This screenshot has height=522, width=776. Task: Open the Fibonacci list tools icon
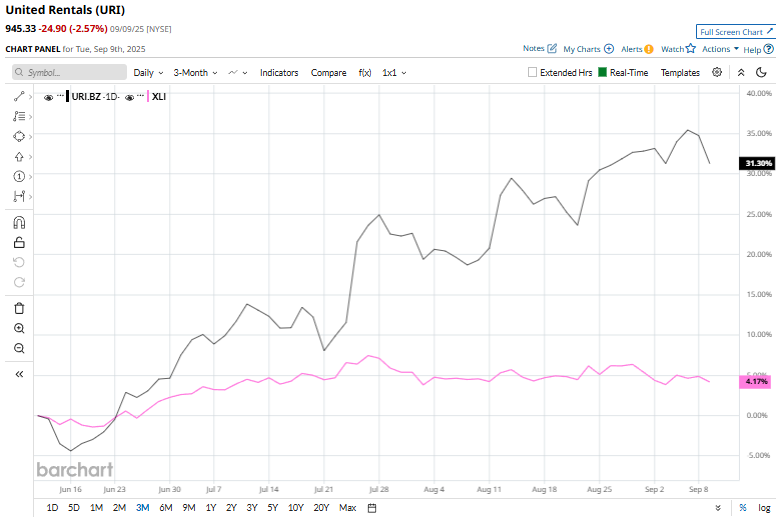[x=19, y=116]
